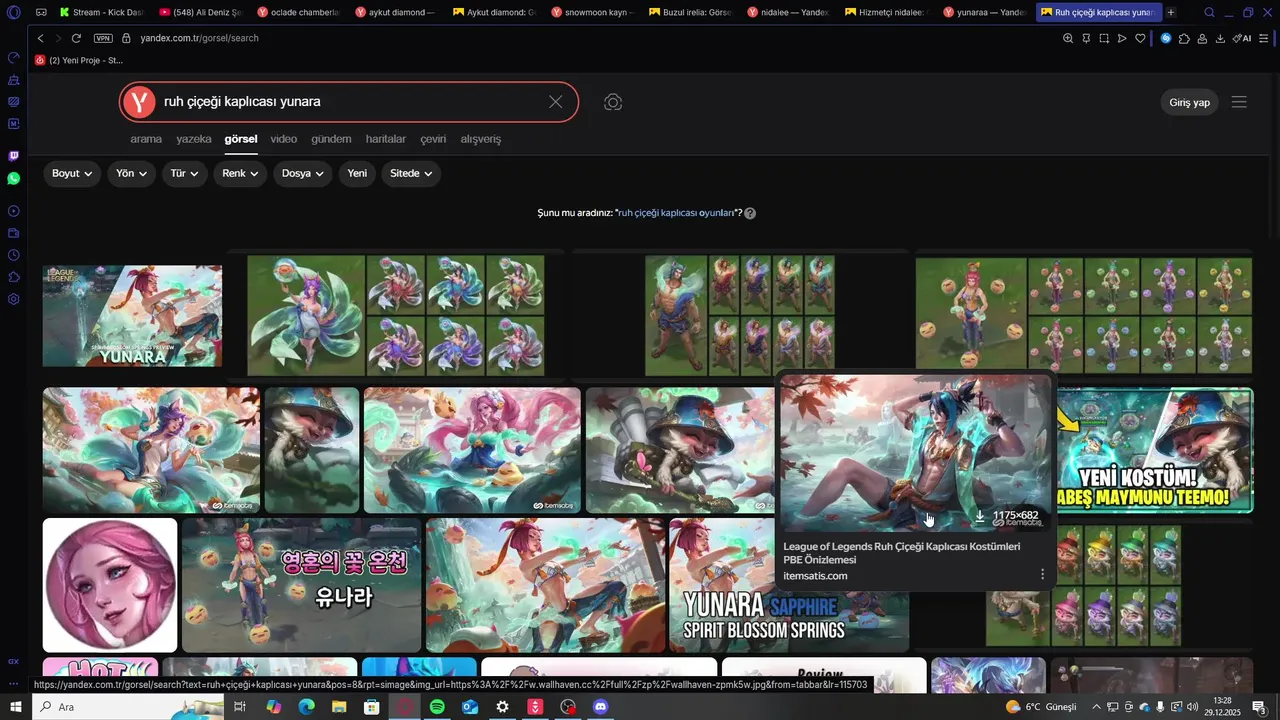Open the pink-haired circular portrait thumbnail
Screen dimensions: 1280x720
coord(110,585)
